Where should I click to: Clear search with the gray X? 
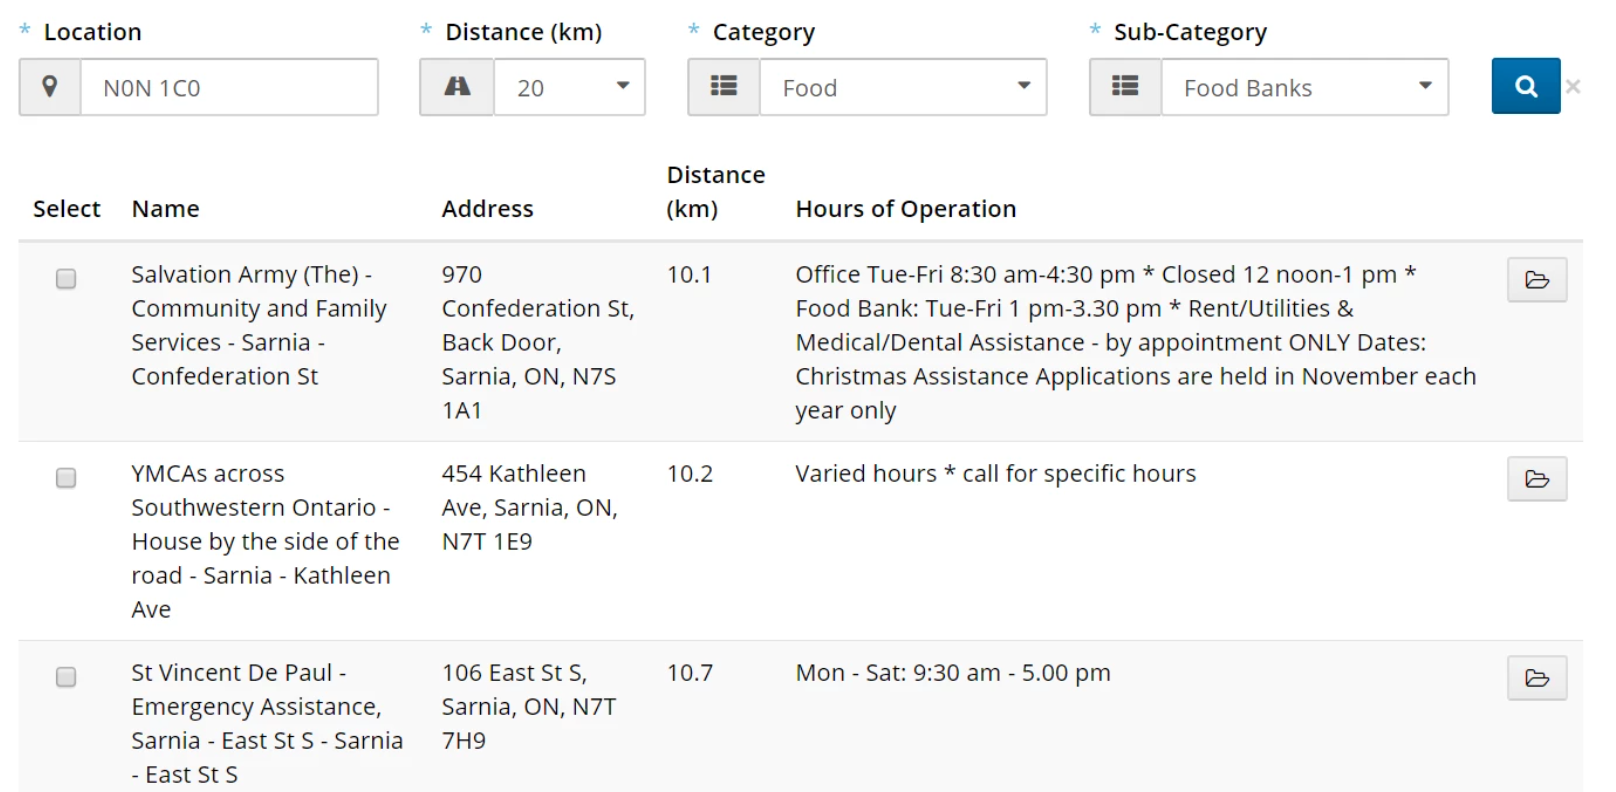[1573, 87]
